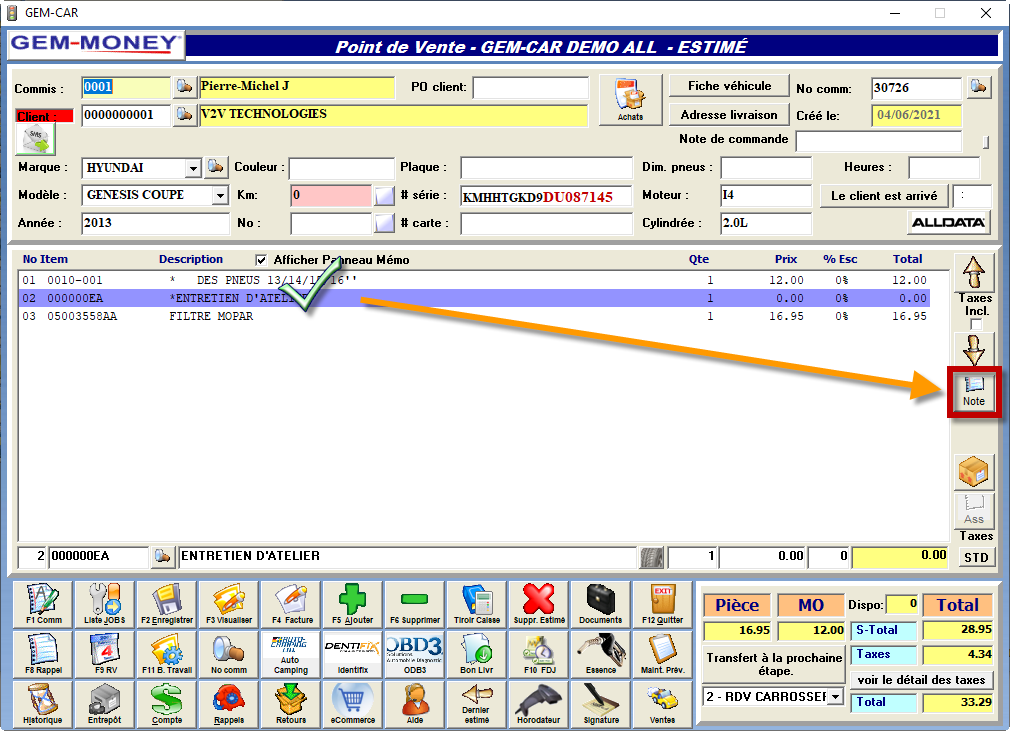The height and width of the screenshot is (731, 1010).
Task: Save with F2 Enregistrer icon
Action: [167, 604]
